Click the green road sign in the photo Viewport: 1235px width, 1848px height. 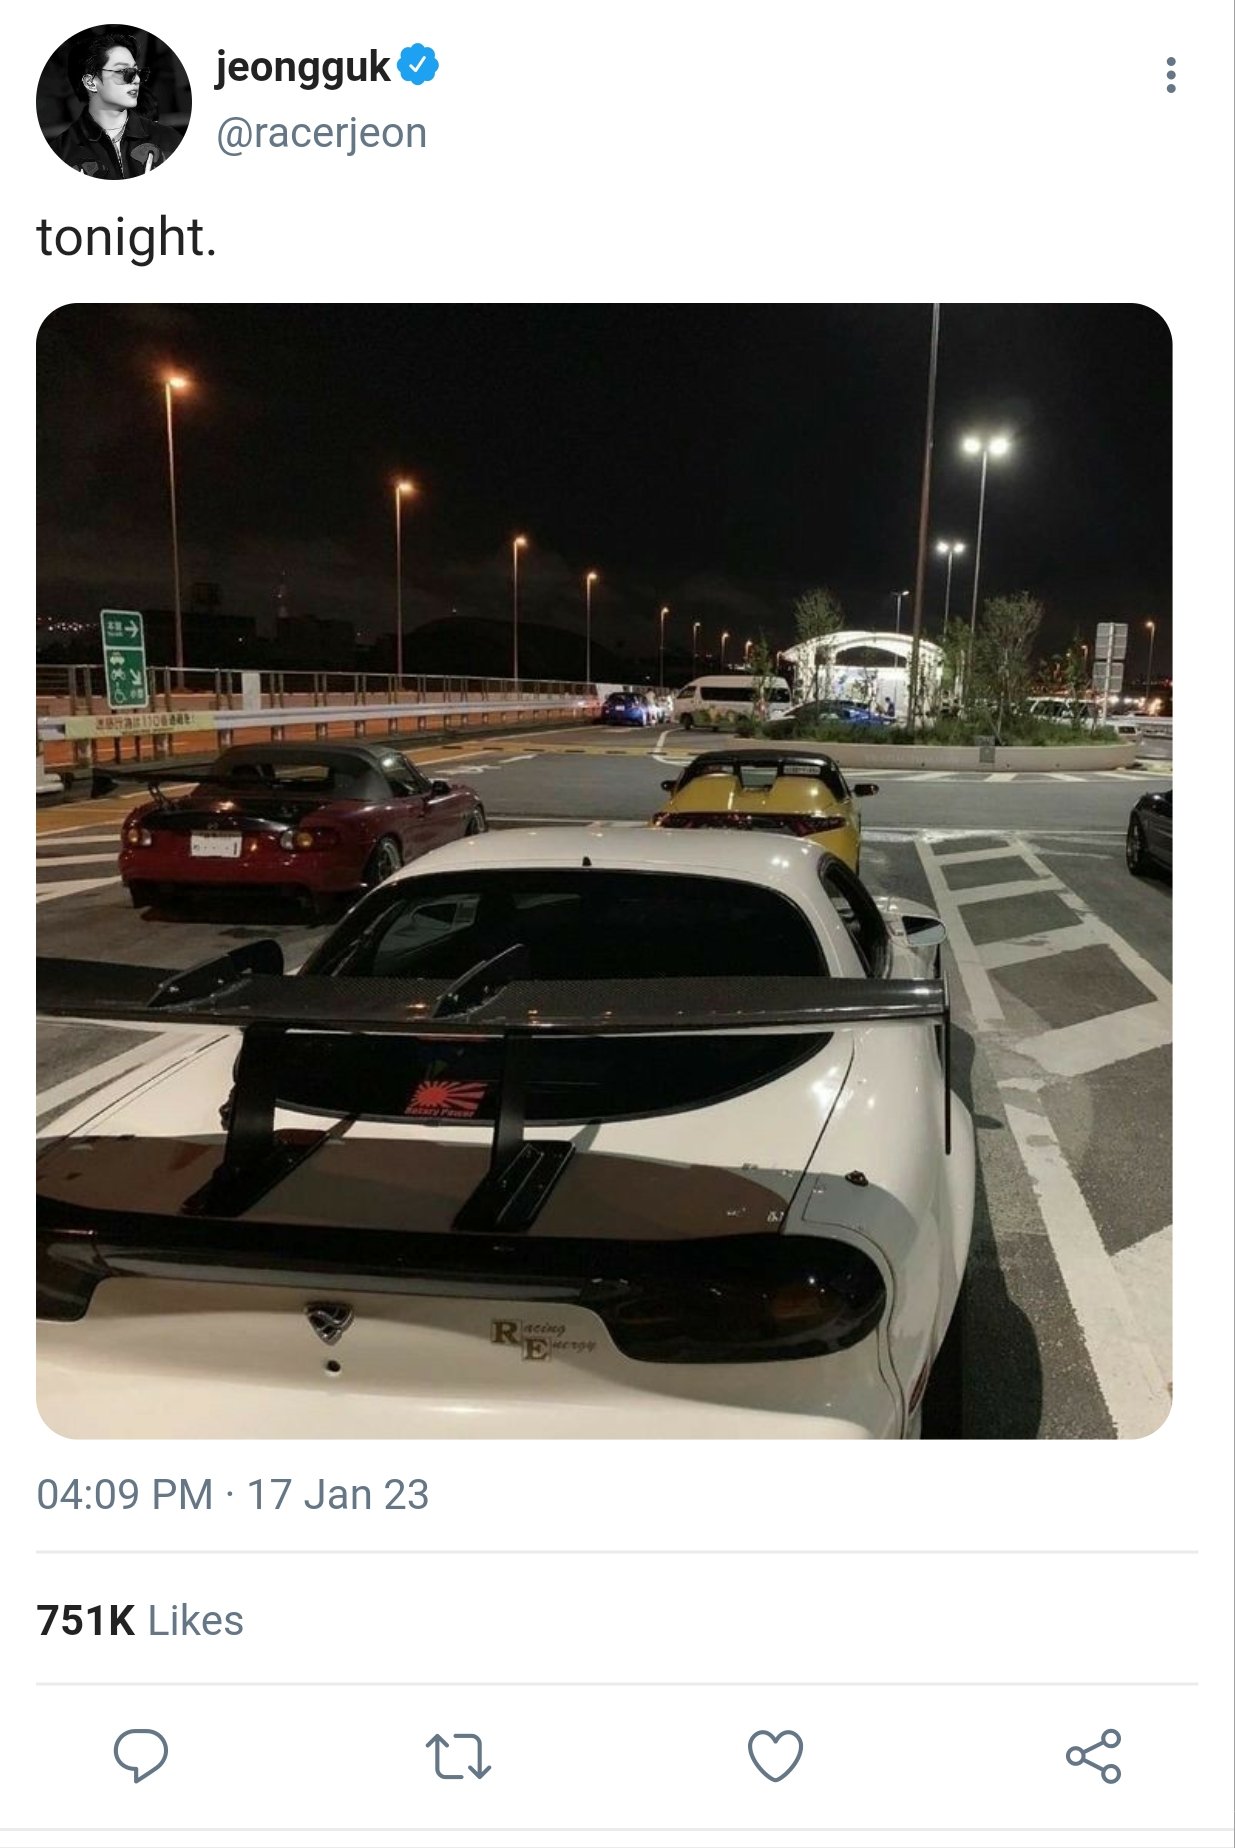click(124, 659)
